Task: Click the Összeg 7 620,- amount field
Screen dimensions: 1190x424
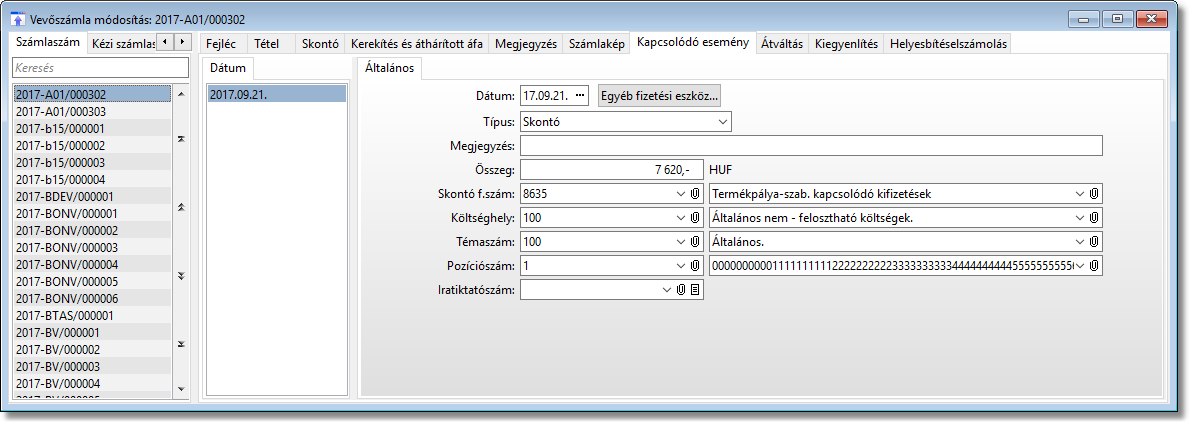Action: [x=612, y=170]
